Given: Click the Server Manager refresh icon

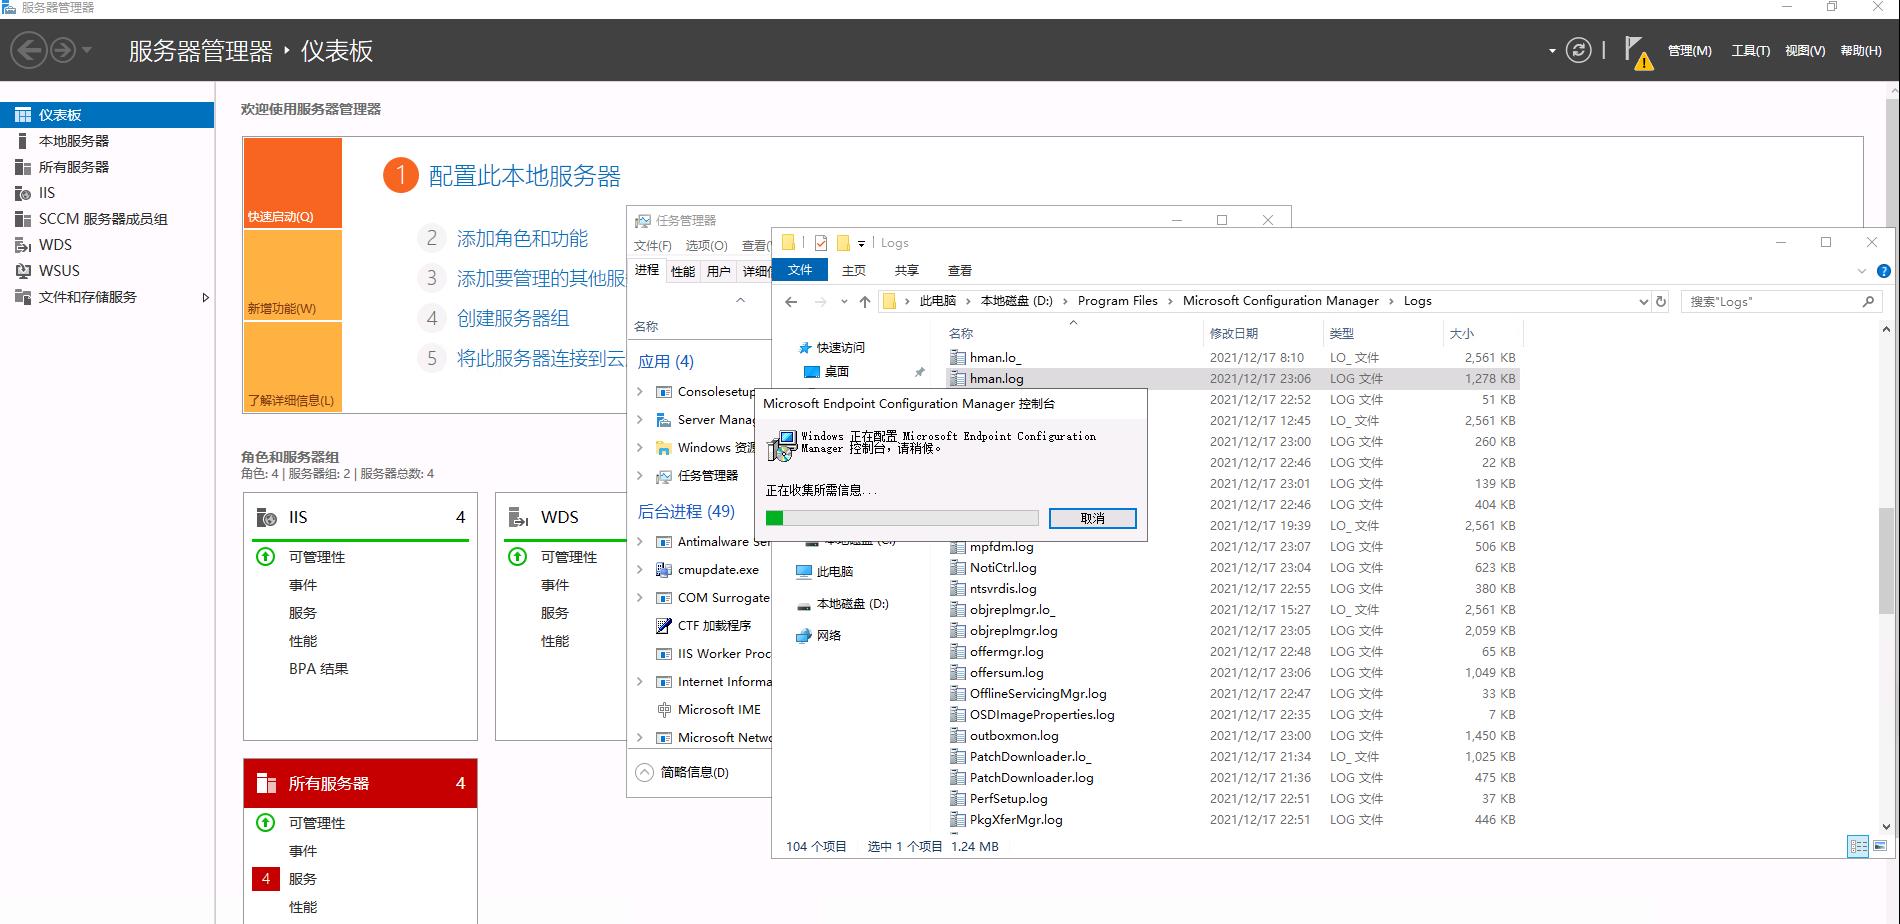Looking at the screenshot, I should pos(1578,50).
